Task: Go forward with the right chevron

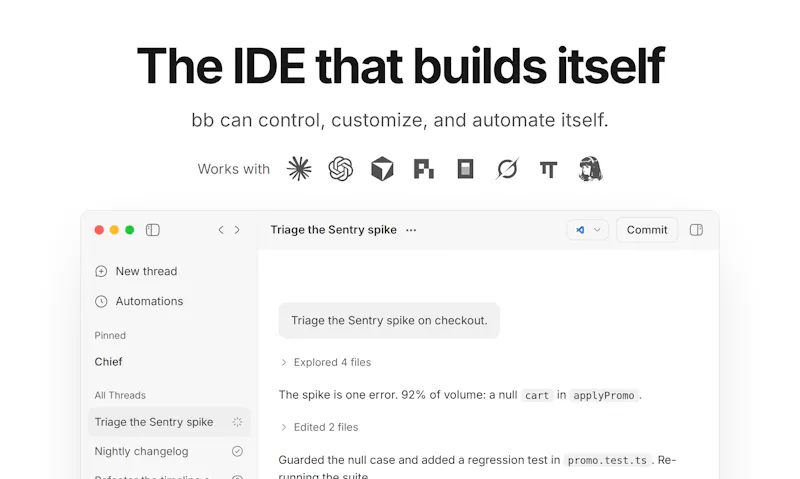Action: pyautogui.click(x=237, y=230)
